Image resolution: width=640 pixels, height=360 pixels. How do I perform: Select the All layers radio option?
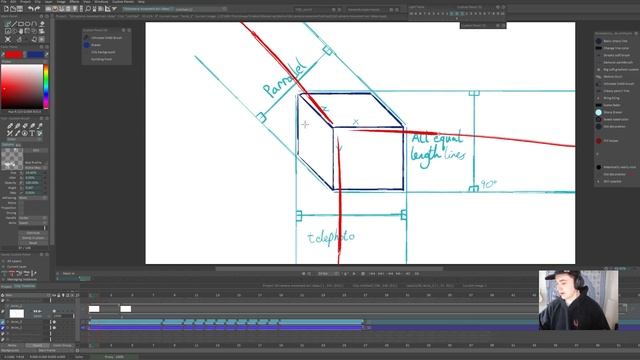pyautogui.click(x=3, y=261)
